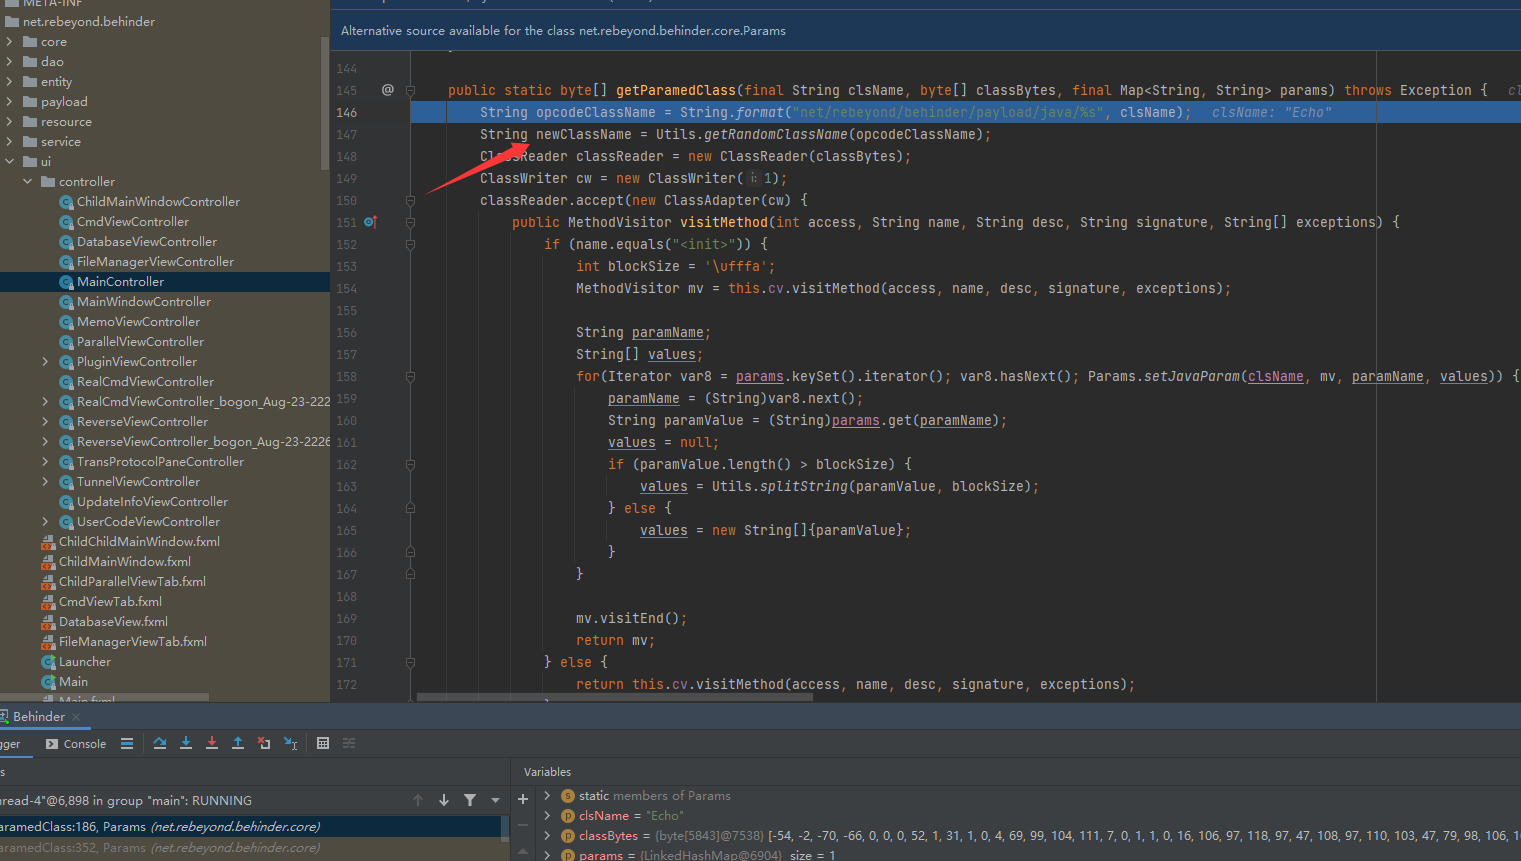The height and width of the screenshot is (861, 1521).
Task: Click the Drop Frame icon
Action: [264, 743]
